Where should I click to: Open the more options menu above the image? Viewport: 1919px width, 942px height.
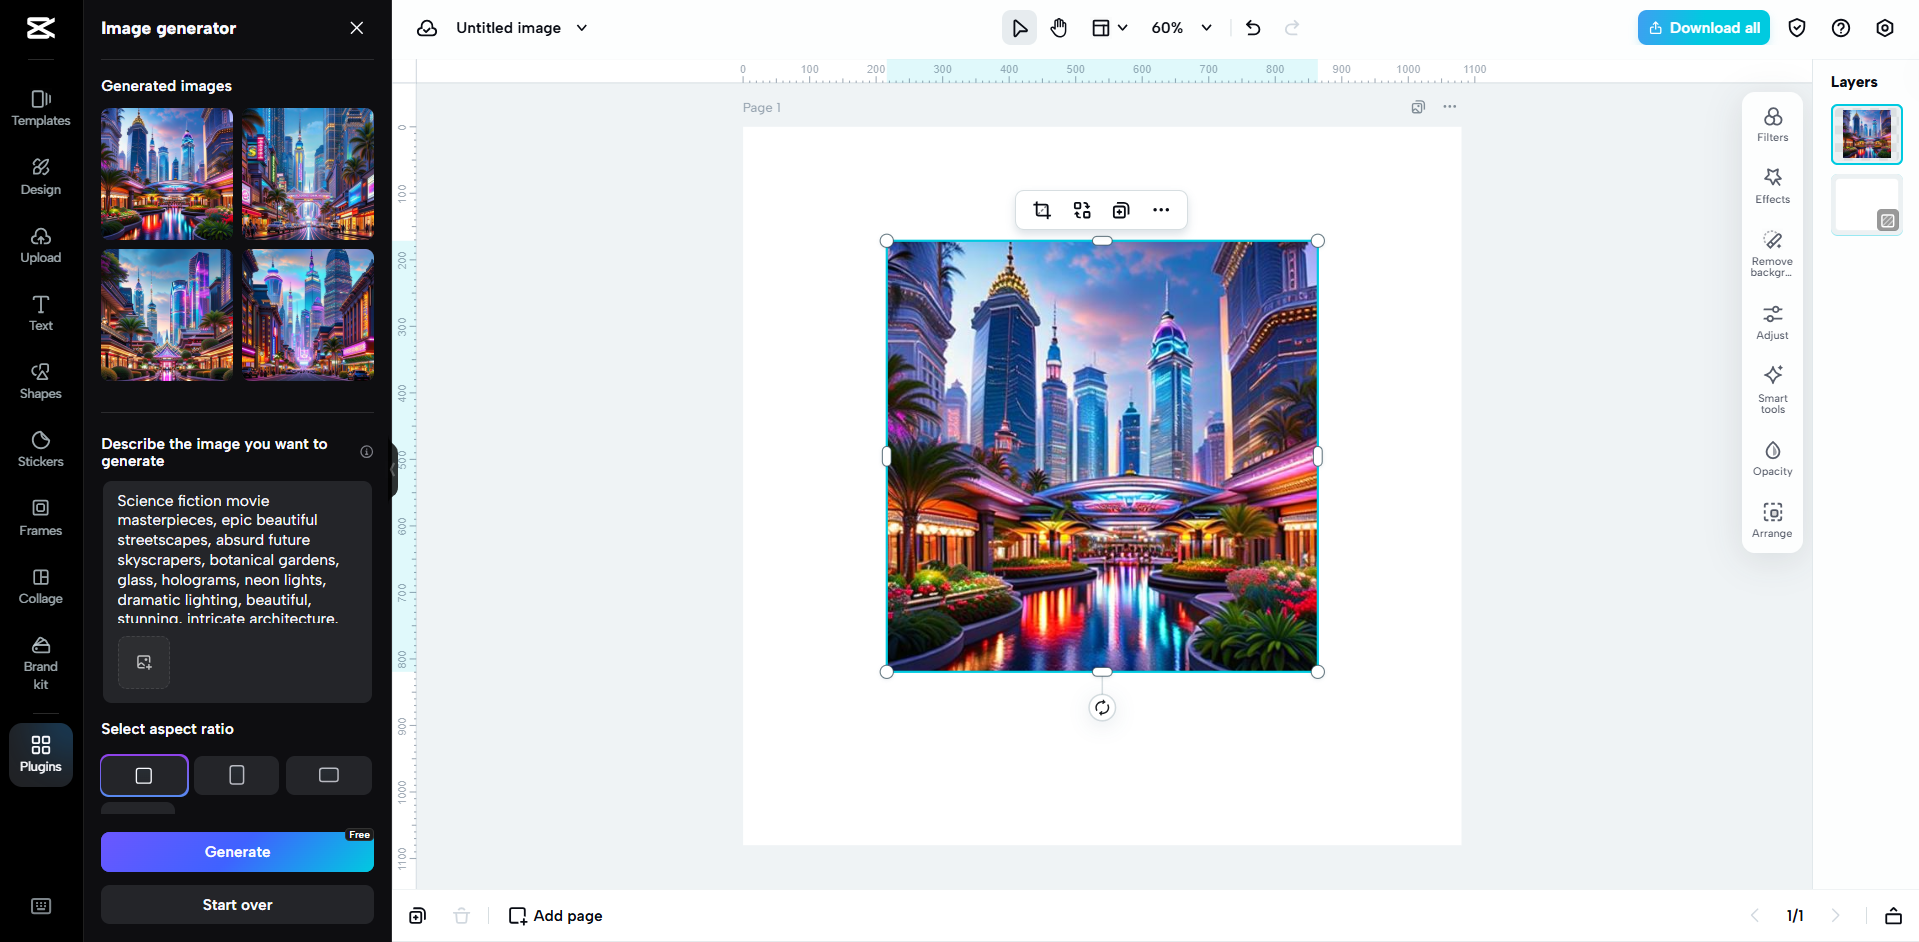coord(1161,210)
